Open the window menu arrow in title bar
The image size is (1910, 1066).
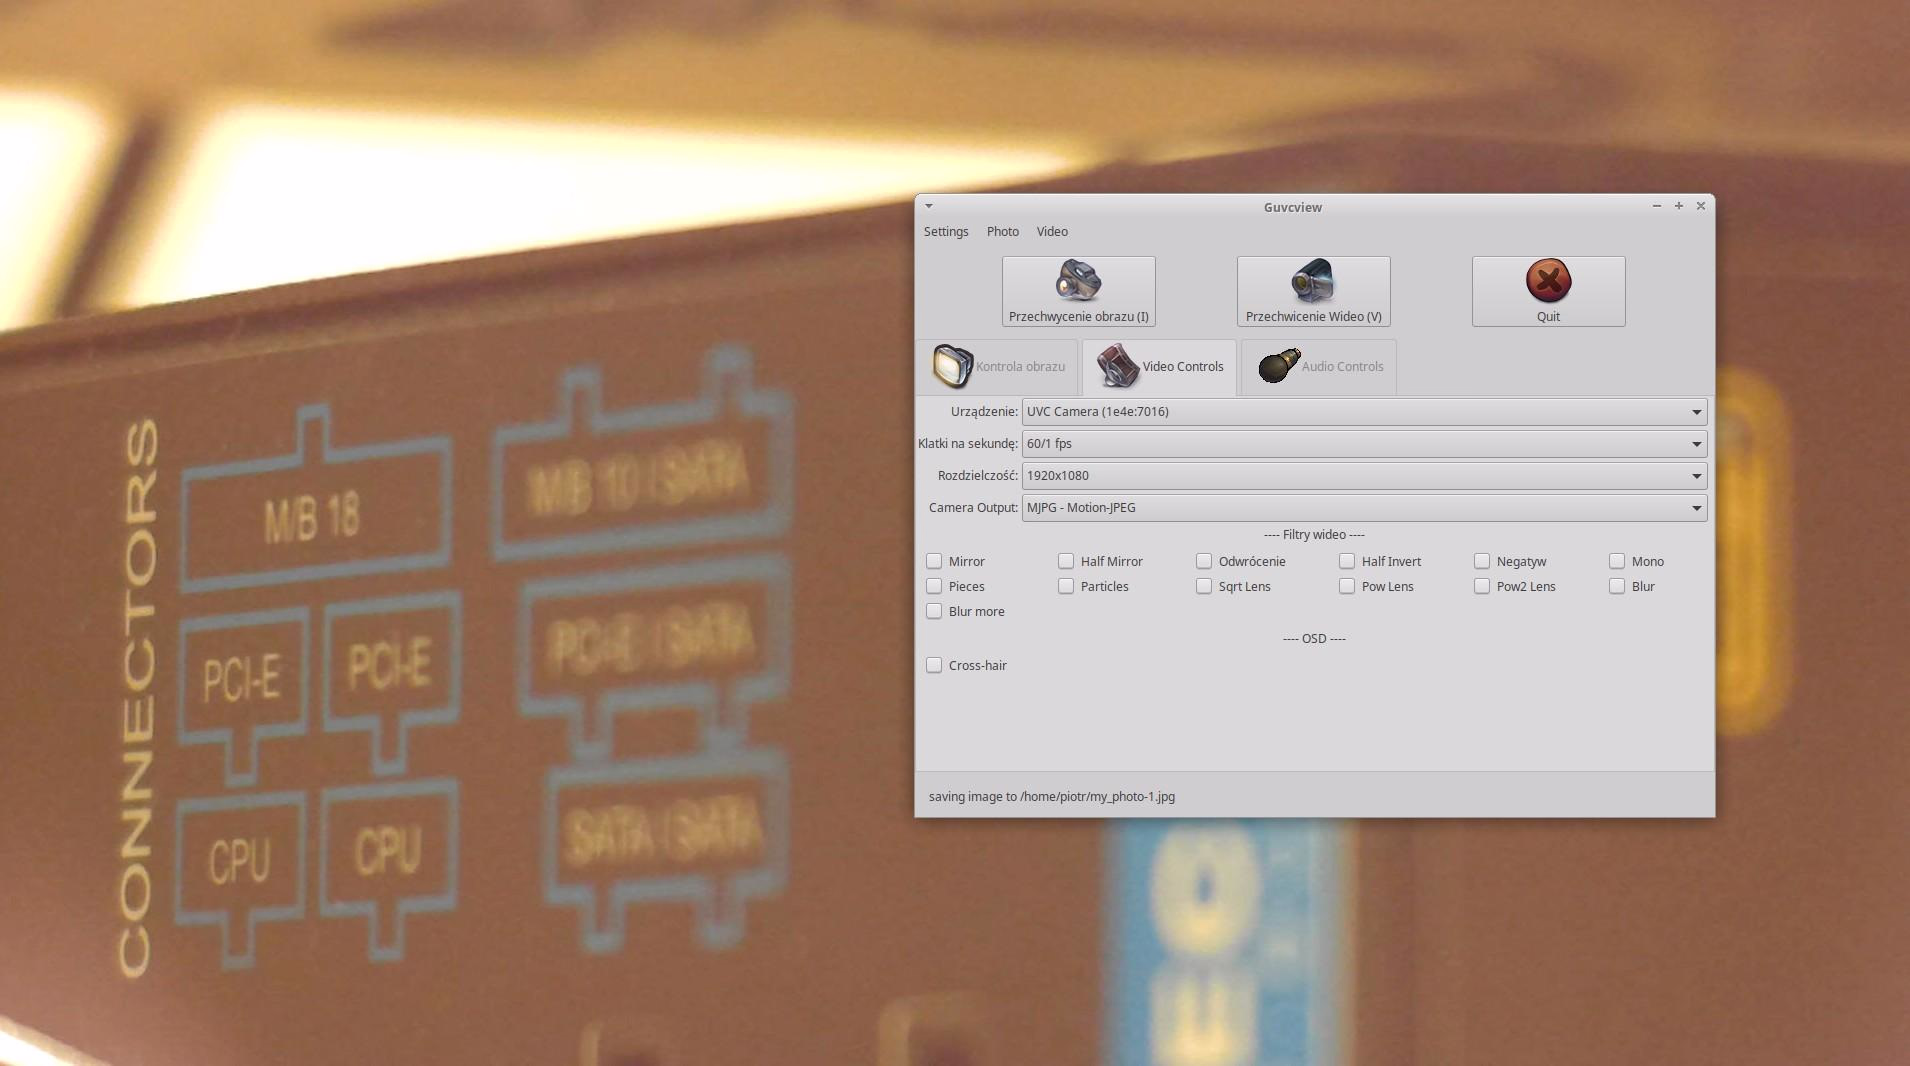929,206
